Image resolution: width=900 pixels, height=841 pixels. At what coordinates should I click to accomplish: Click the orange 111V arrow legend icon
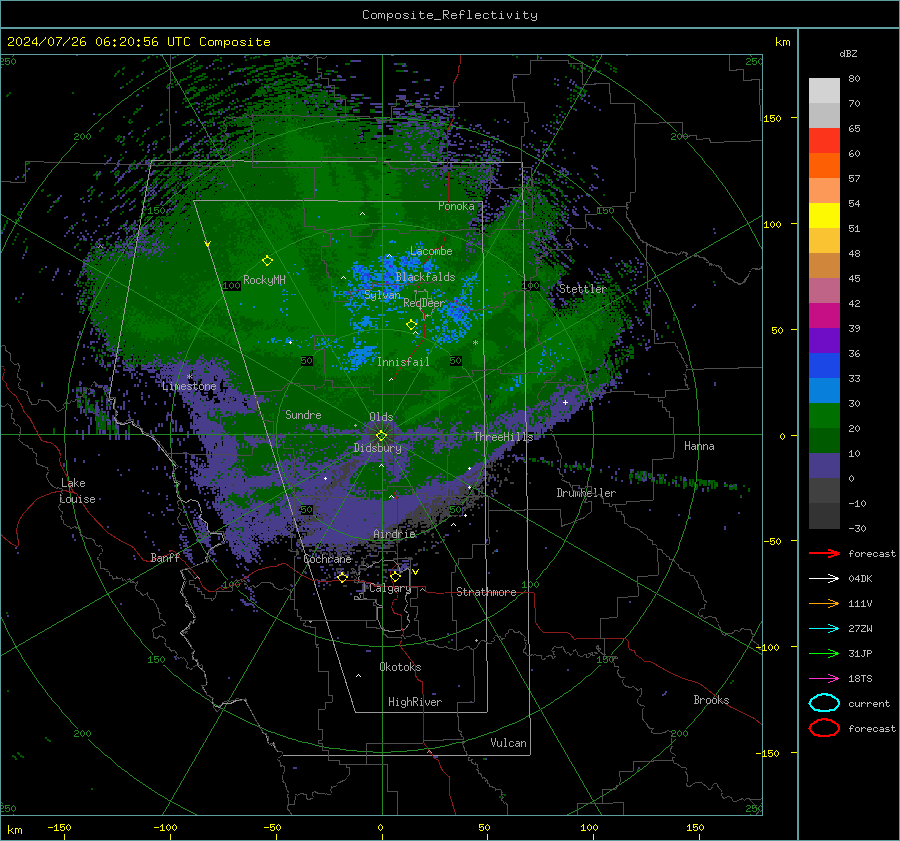[x=824, y=603]
